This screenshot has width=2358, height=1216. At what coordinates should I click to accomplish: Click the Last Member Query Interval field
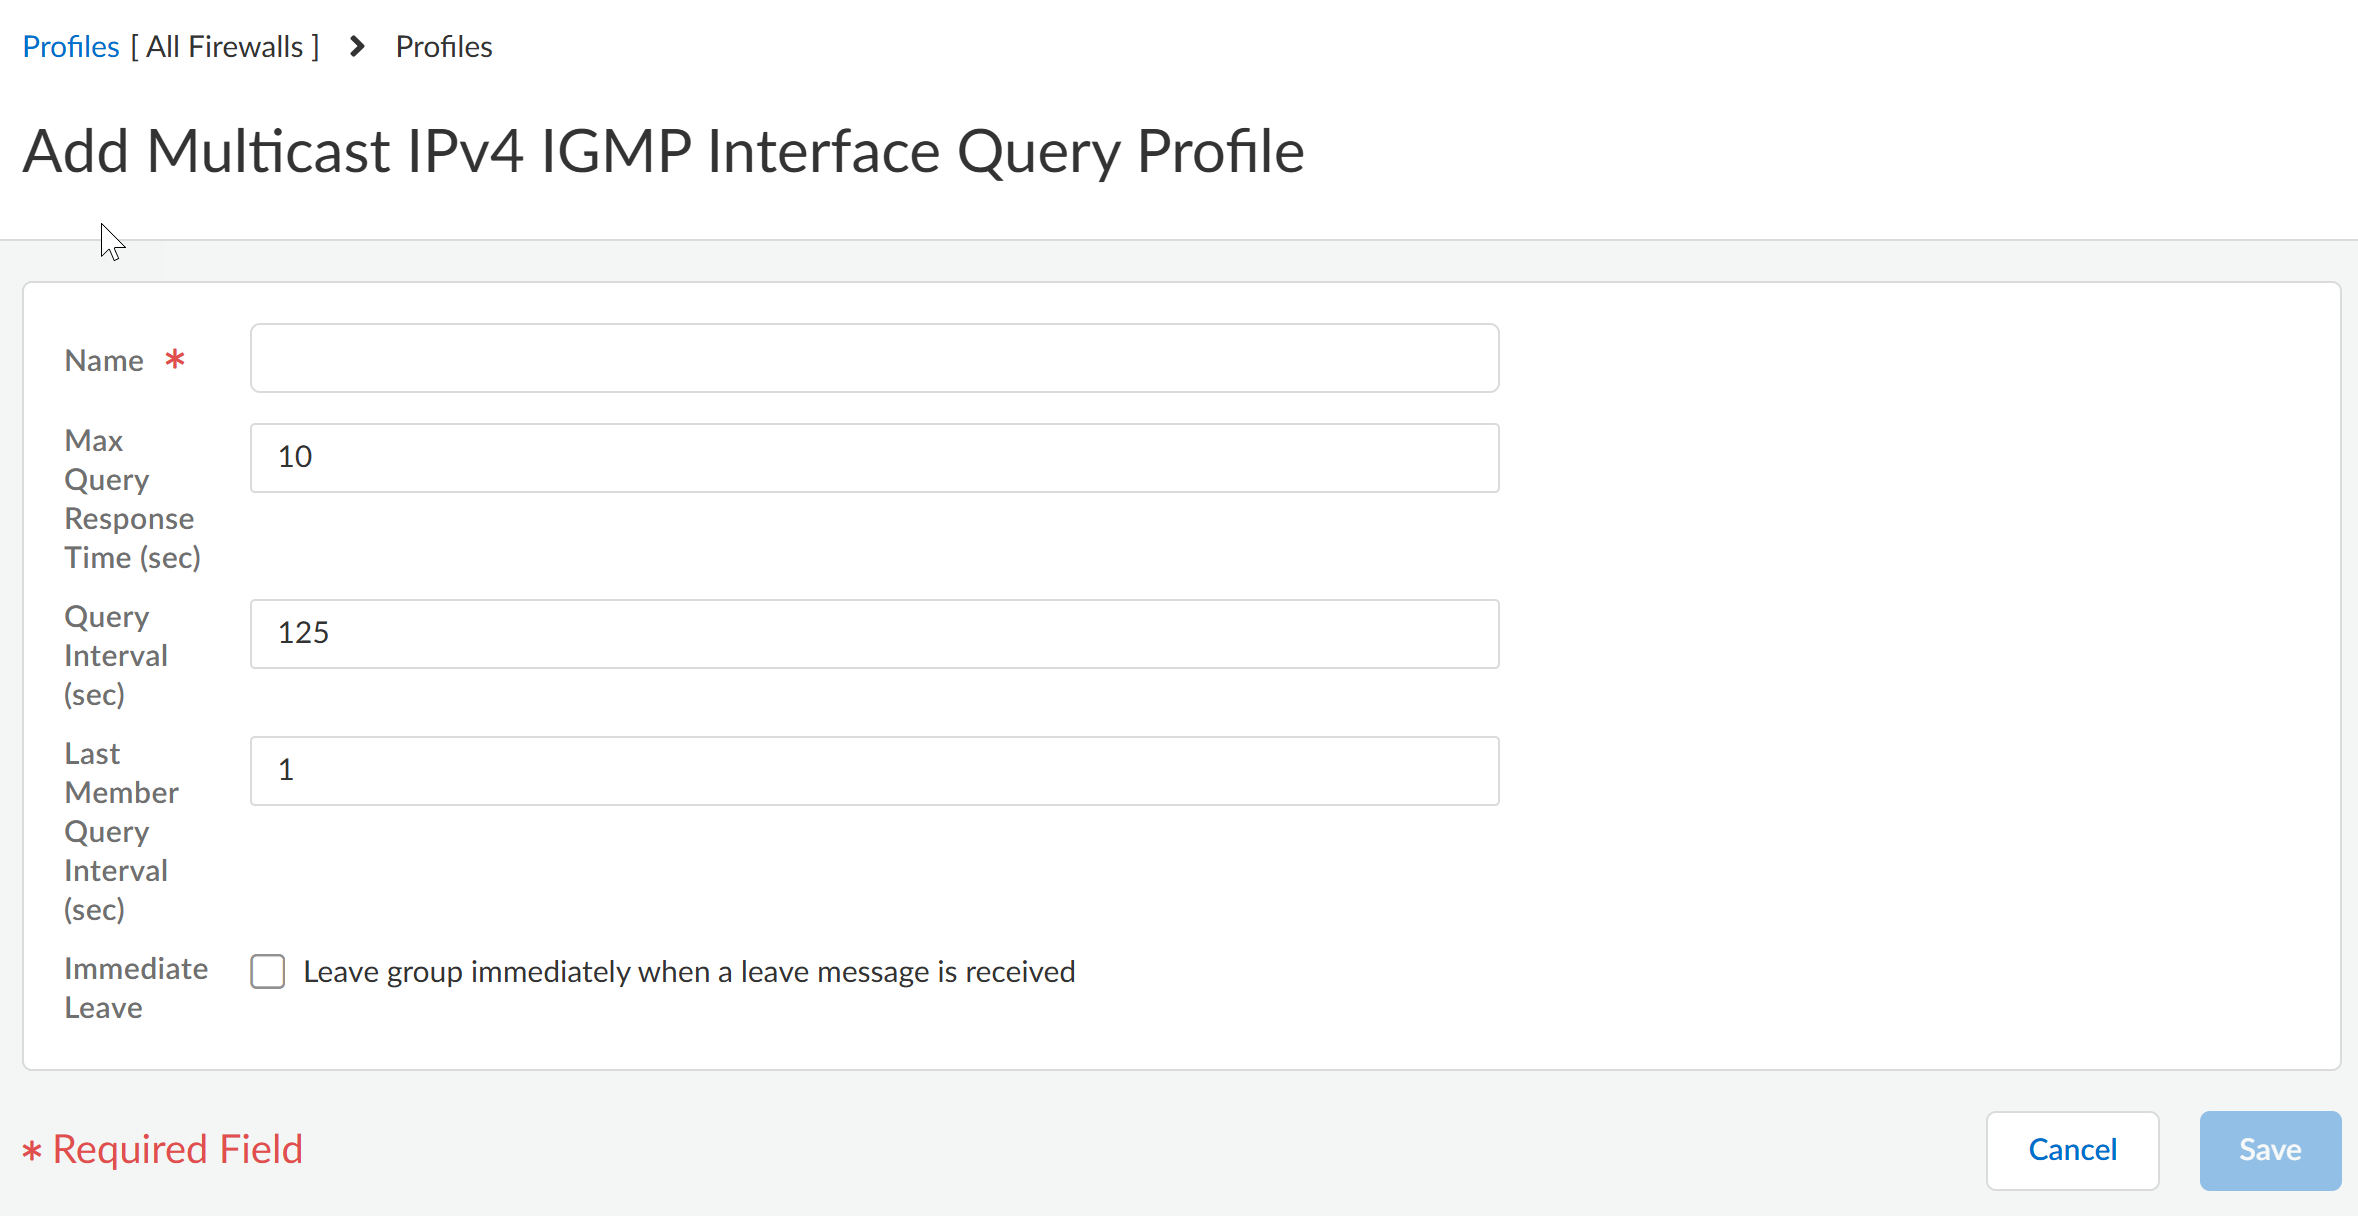click(874, 771)
